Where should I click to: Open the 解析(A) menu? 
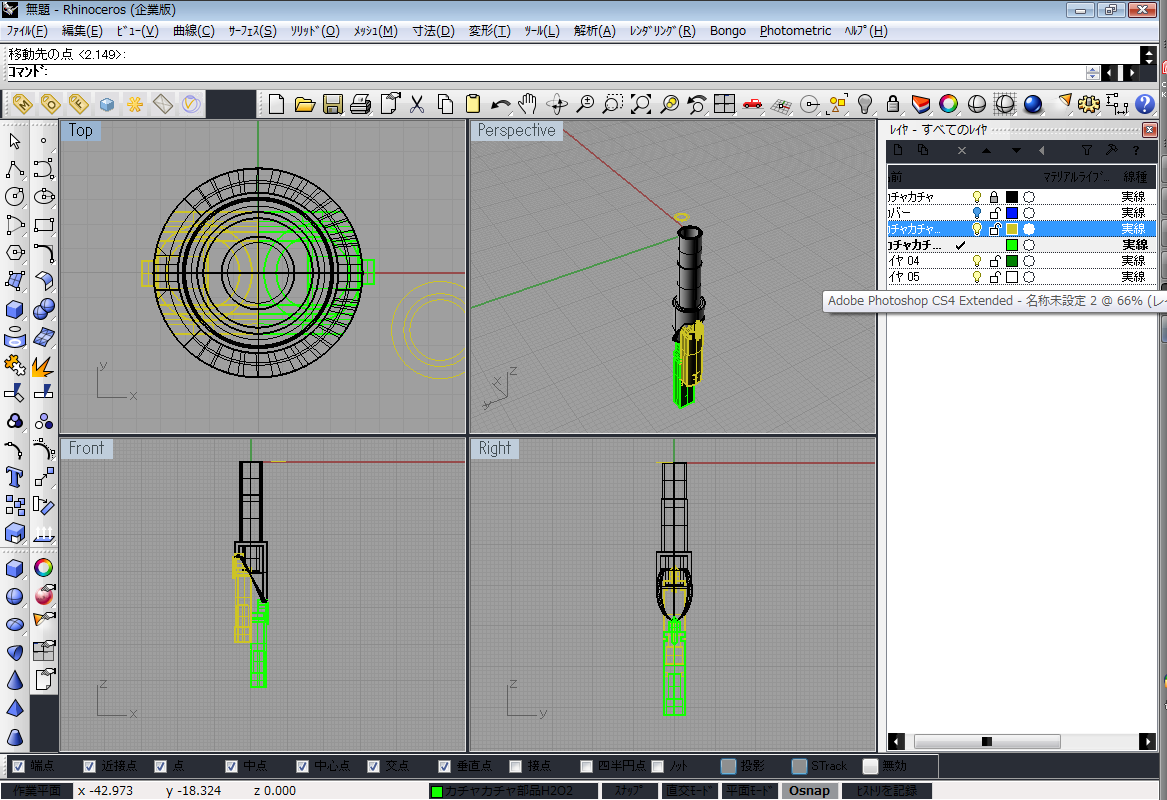tap(594, 31)
